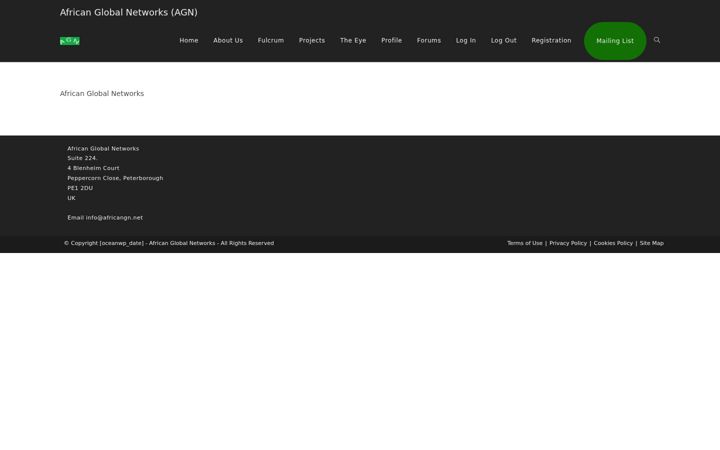This screenshot has height=450, width=720.
Task: Open the Home menu item
Action: pos(189,40)
